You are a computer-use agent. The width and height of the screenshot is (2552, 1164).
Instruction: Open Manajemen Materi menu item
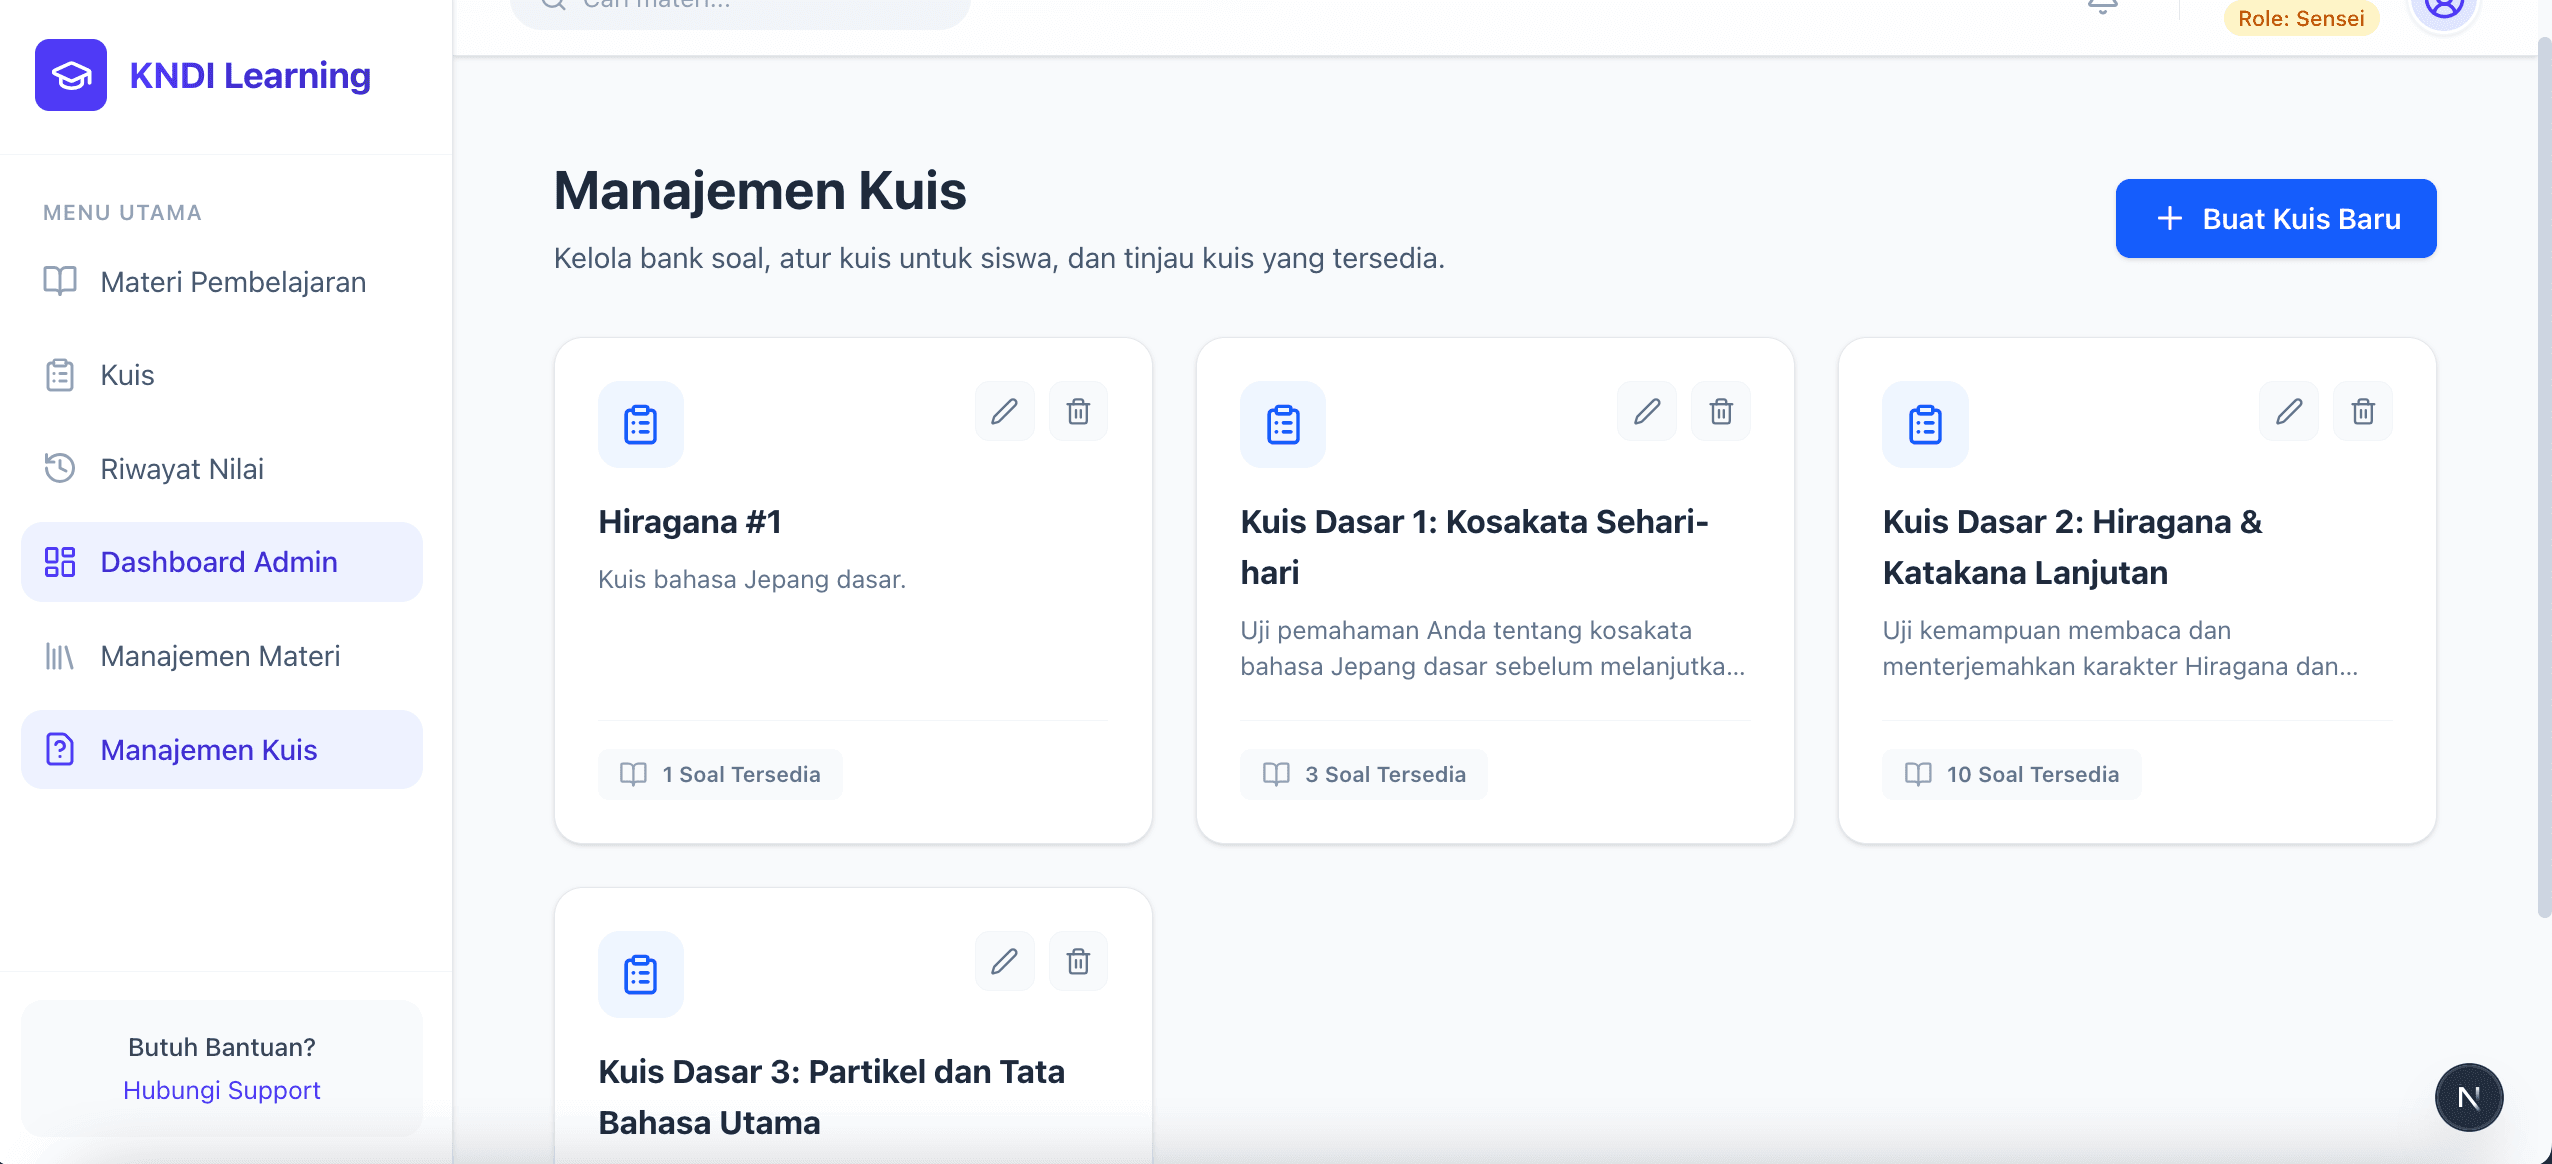point(222,656)
